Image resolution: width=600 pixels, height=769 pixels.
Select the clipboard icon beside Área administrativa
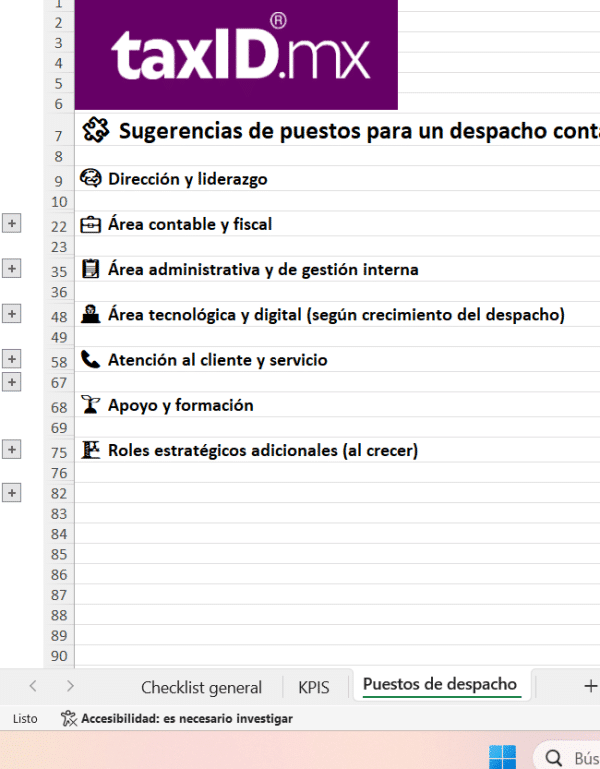pos(91,269)
